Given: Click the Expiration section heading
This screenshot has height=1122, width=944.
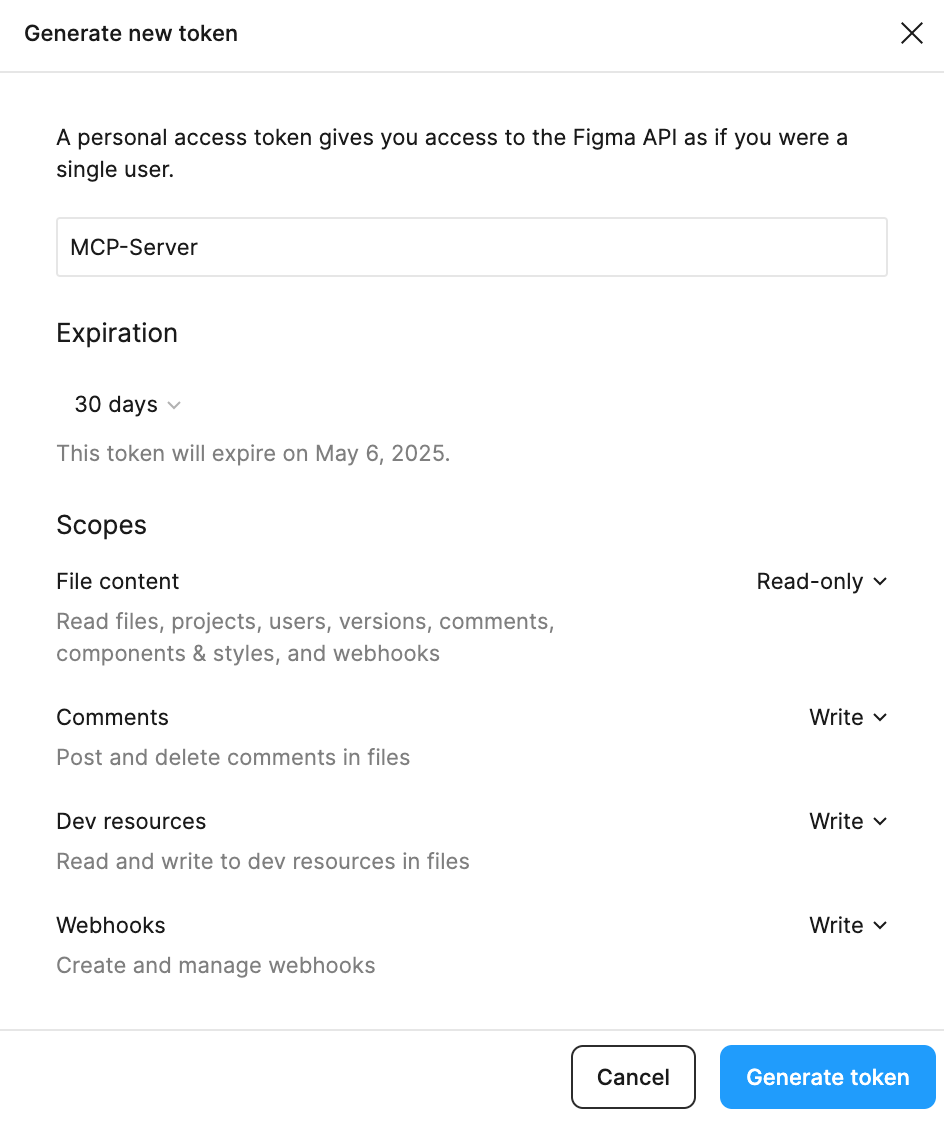Looking at the screenshot, I should [117, 333].
